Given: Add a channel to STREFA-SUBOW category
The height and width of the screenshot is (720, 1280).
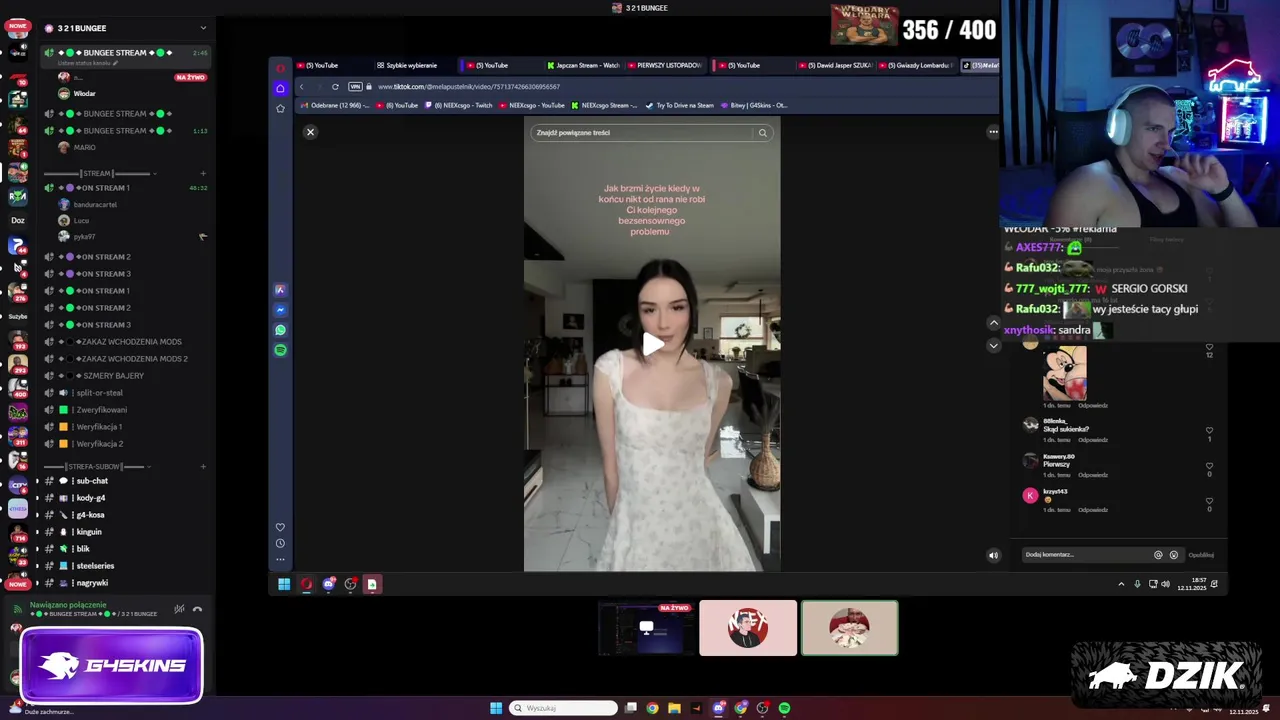Looking at the screenshot, I should click(x=203, y=466).
